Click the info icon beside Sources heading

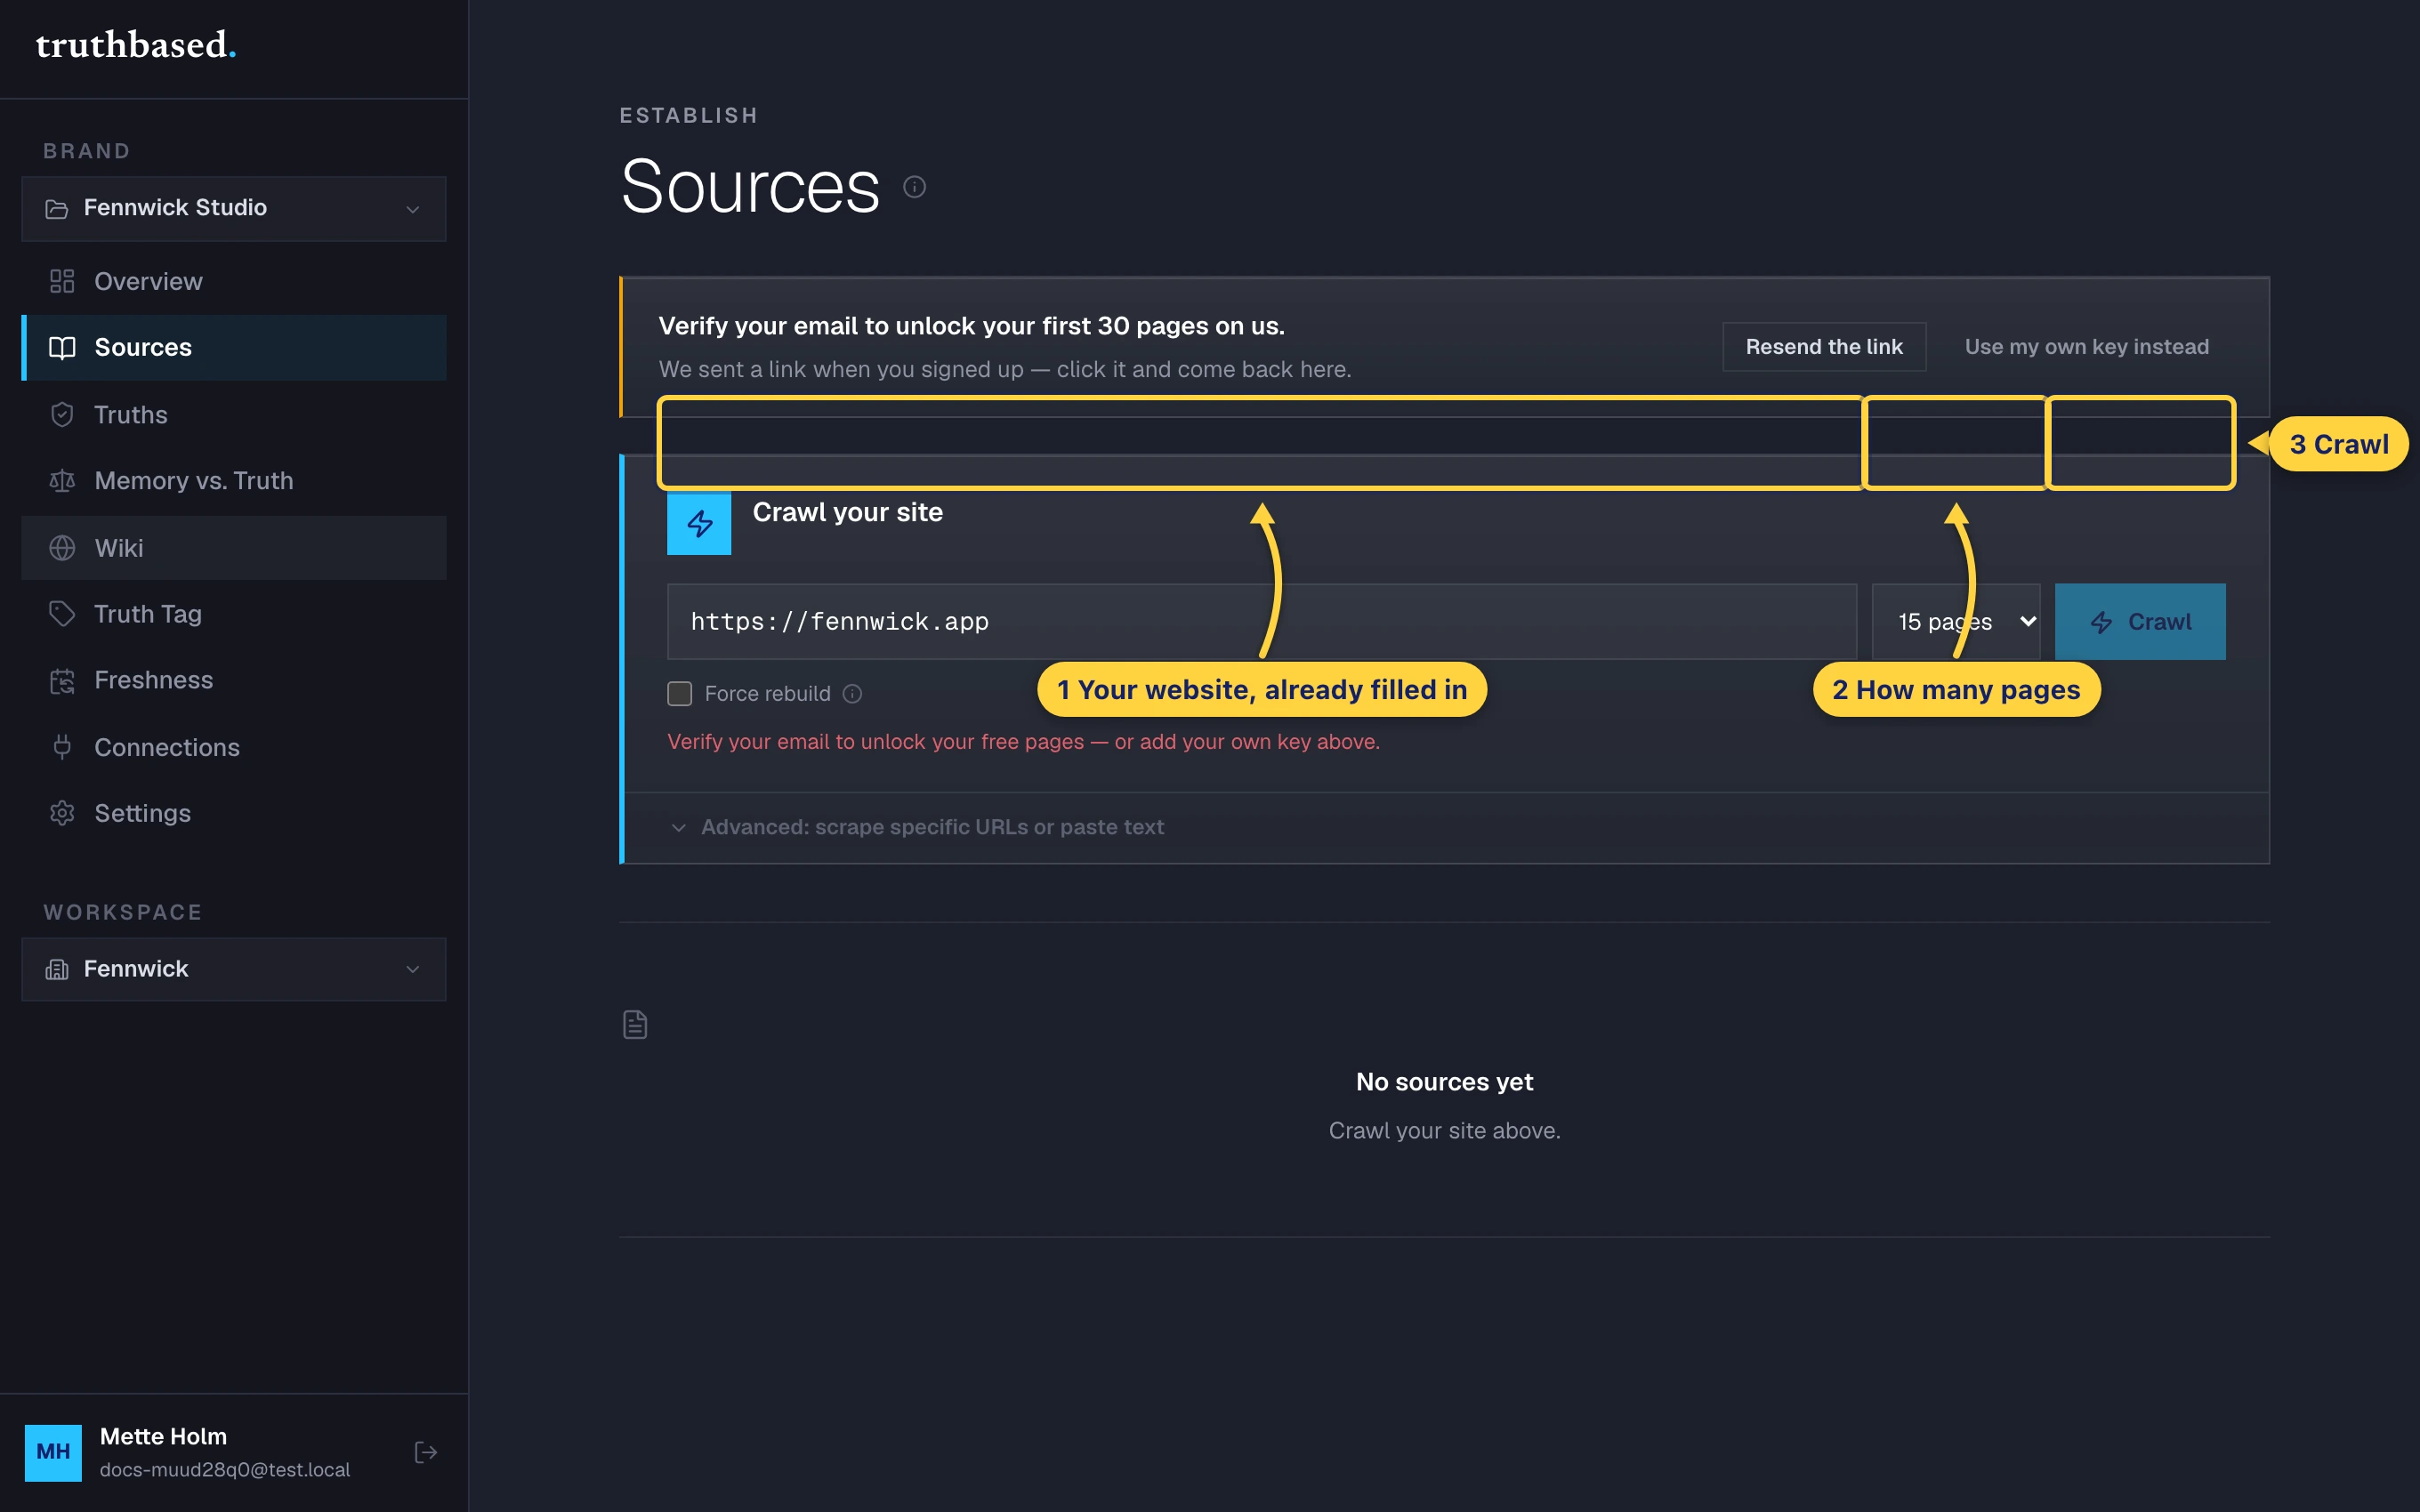914,187
